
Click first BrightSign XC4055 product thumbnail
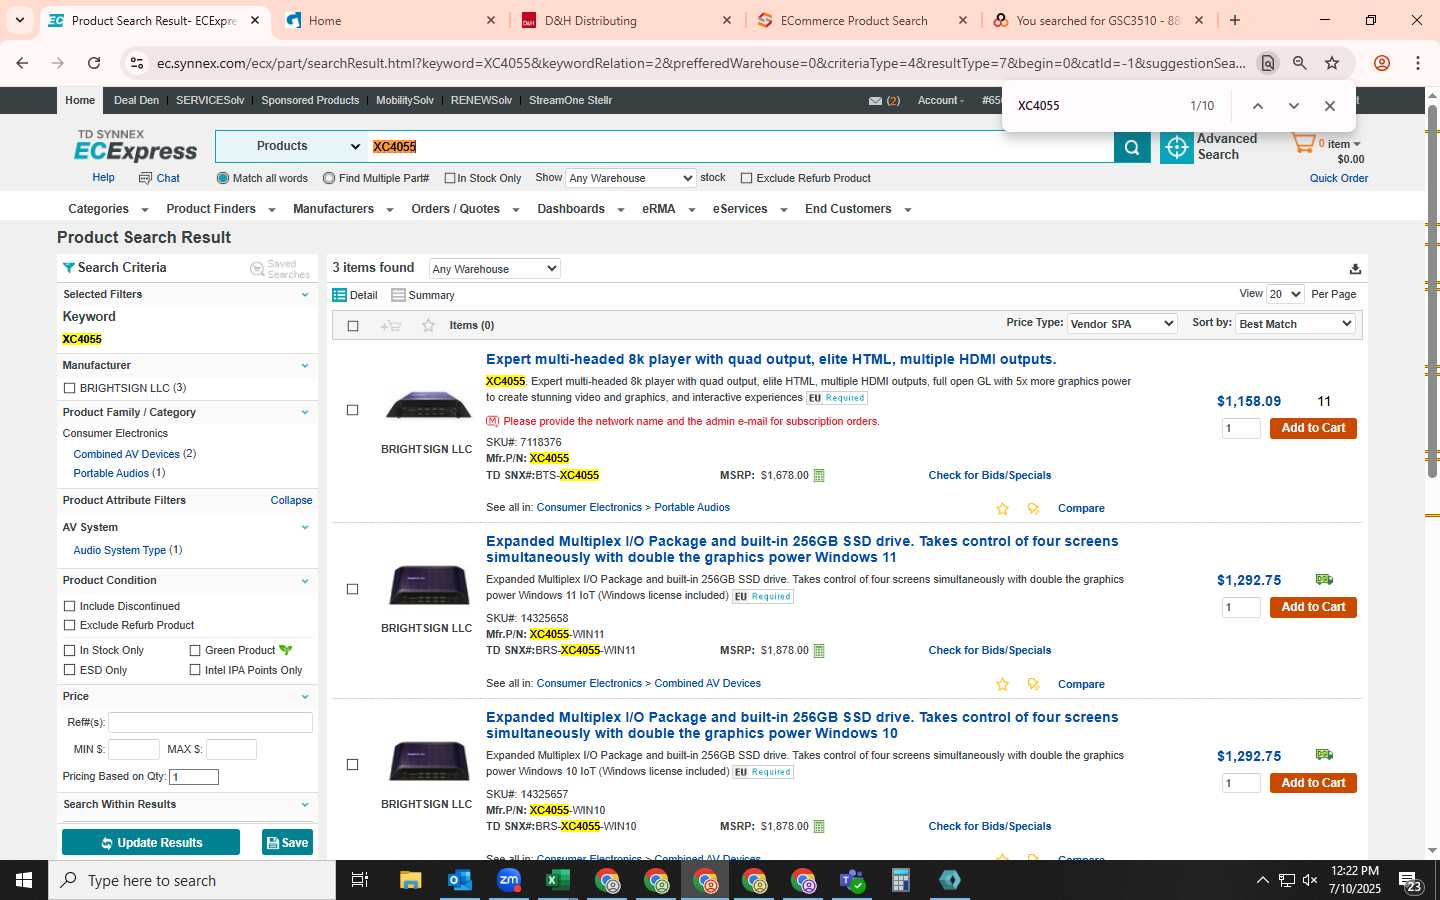[x=428, y=405]
